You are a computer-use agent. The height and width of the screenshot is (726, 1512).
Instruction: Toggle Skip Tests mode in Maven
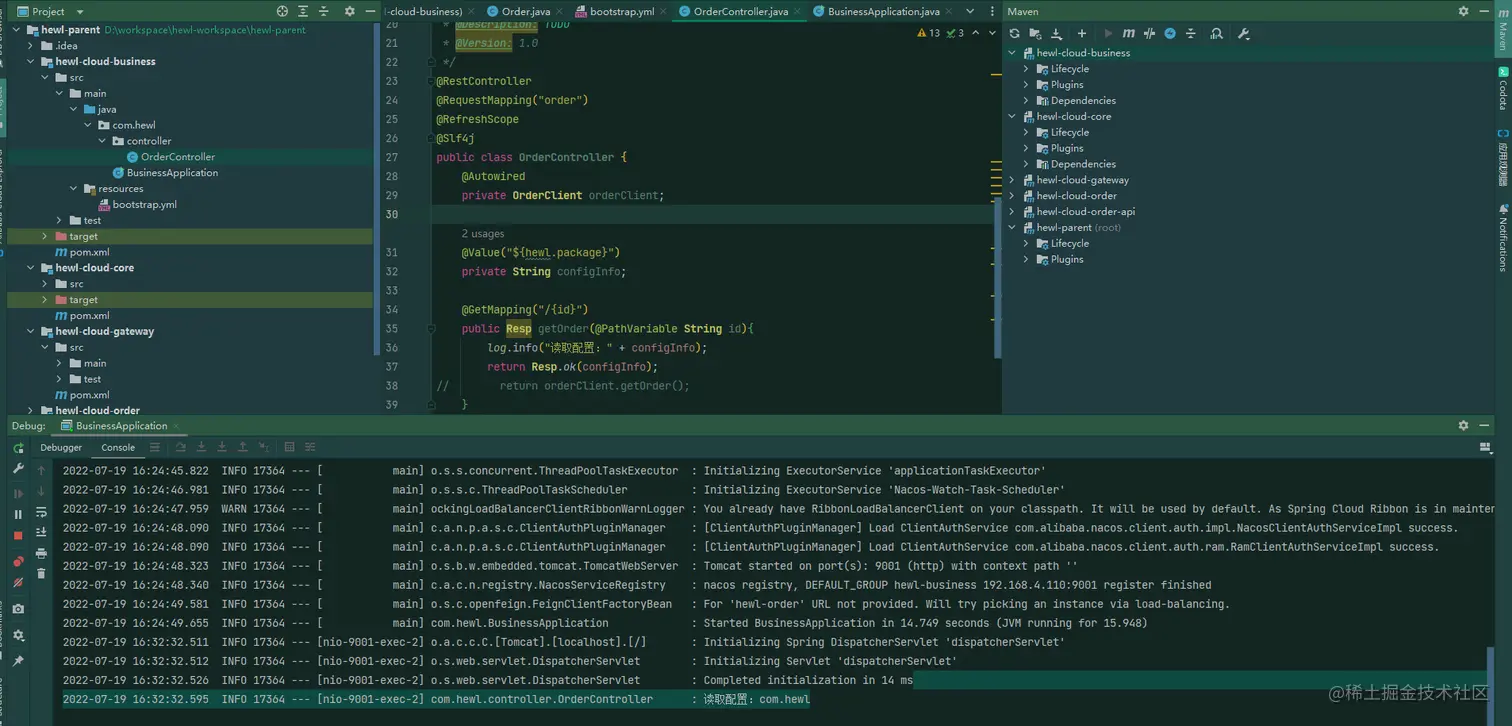coord(1170,34)
